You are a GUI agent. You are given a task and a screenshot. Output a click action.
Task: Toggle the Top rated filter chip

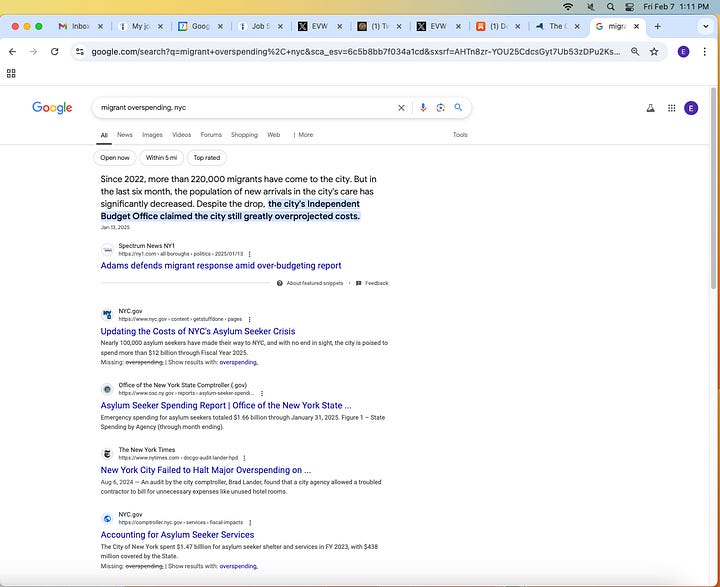[207, 158]
